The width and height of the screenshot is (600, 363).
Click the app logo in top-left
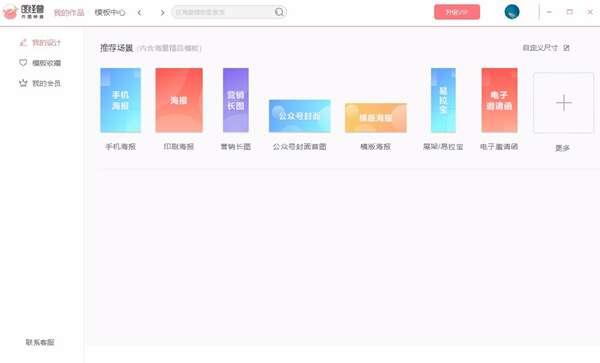click(x=23, y=12)
